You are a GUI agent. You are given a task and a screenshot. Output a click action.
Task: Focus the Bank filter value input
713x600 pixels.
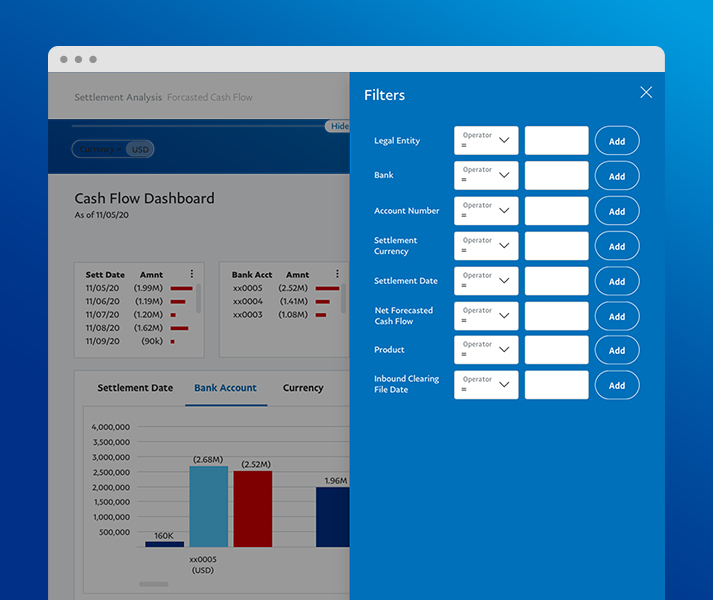click(x=556, y=176)
